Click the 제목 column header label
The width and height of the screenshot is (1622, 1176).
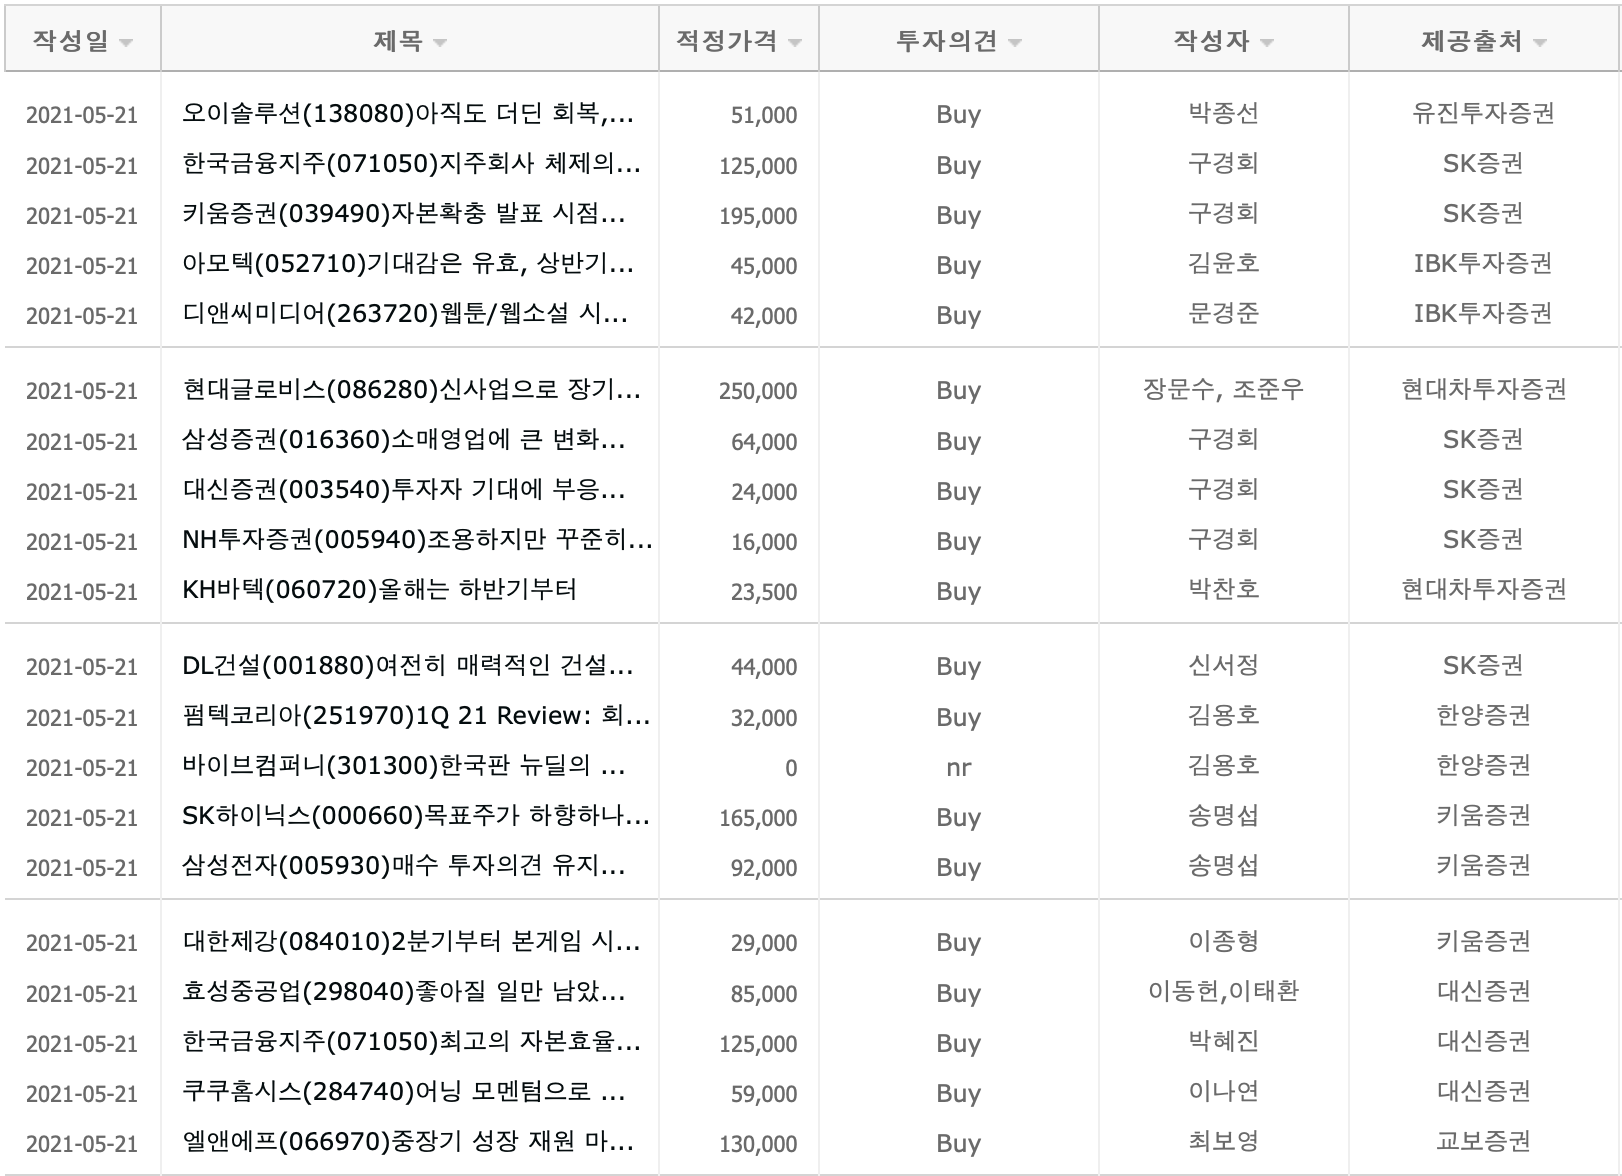pyautogui.click(x=398, y=41)
